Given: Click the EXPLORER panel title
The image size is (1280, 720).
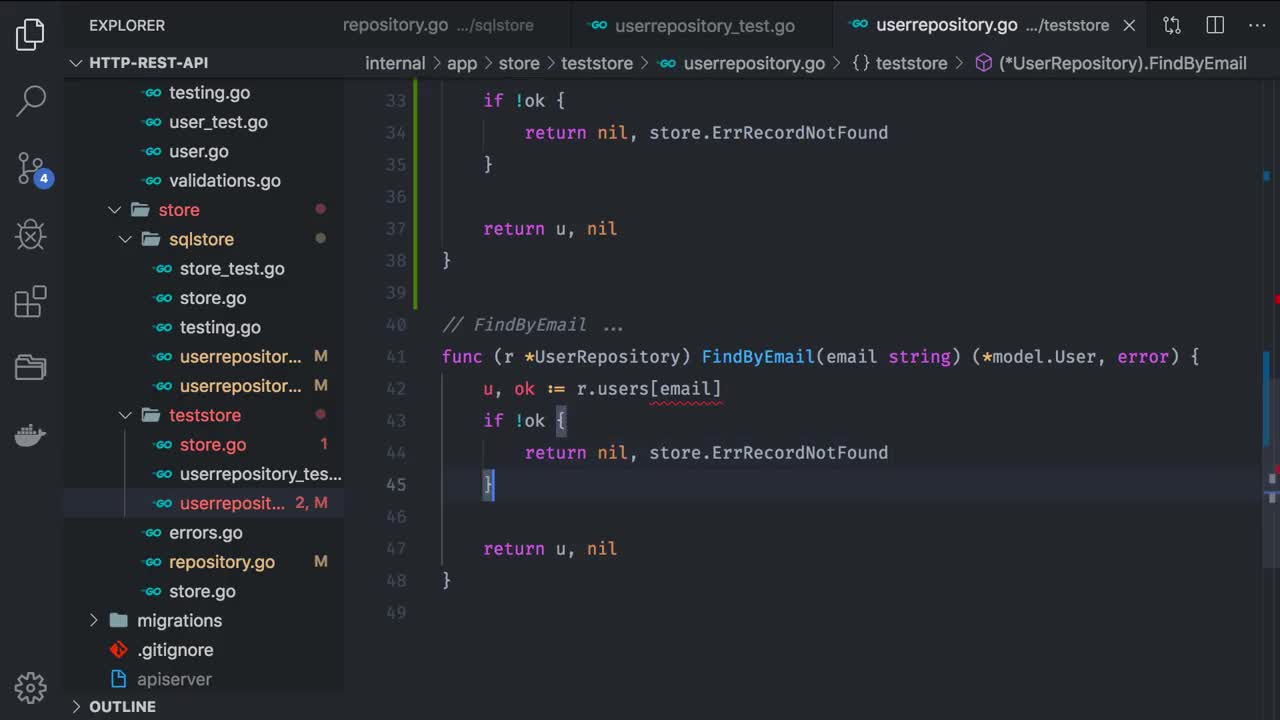Looking at the screenshot, I should (x=127, y=25).
